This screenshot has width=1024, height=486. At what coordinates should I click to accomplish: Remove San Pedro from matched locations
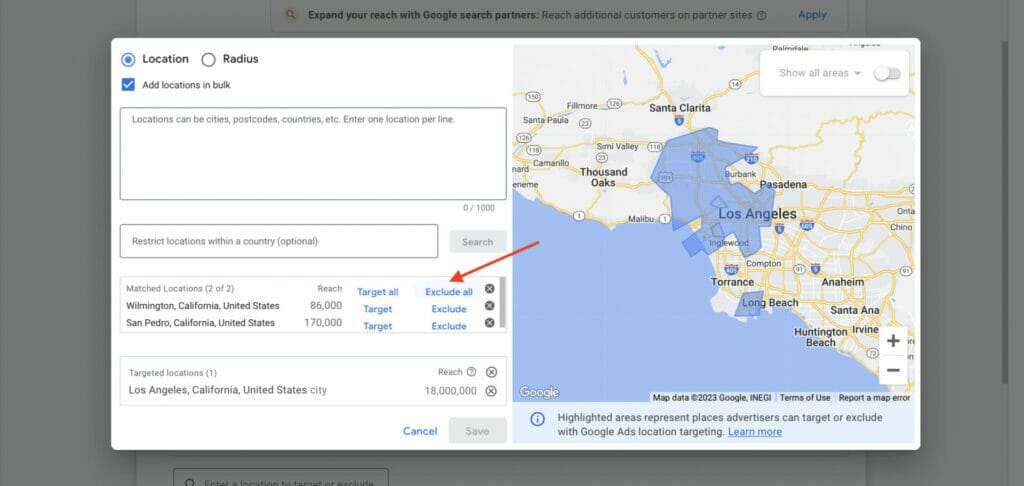click(489, 323)
